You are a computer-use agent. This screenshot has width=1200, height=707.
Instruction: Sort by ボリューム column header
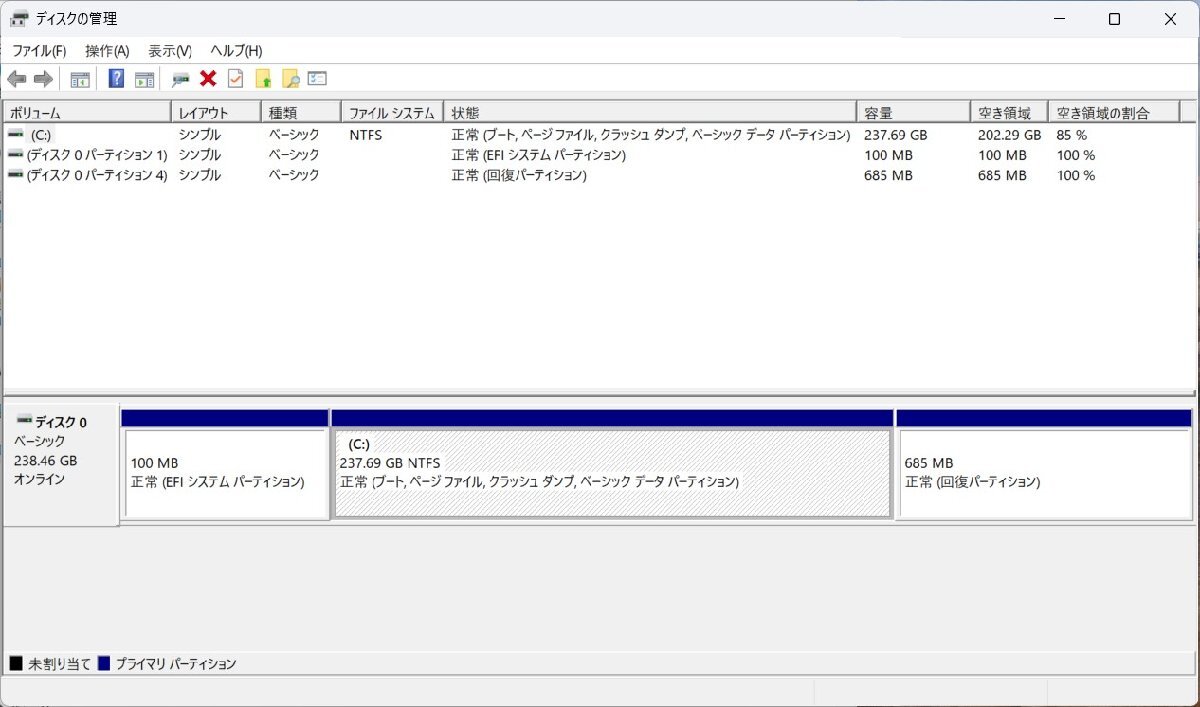pyautogui.click(x=87, y=113)
